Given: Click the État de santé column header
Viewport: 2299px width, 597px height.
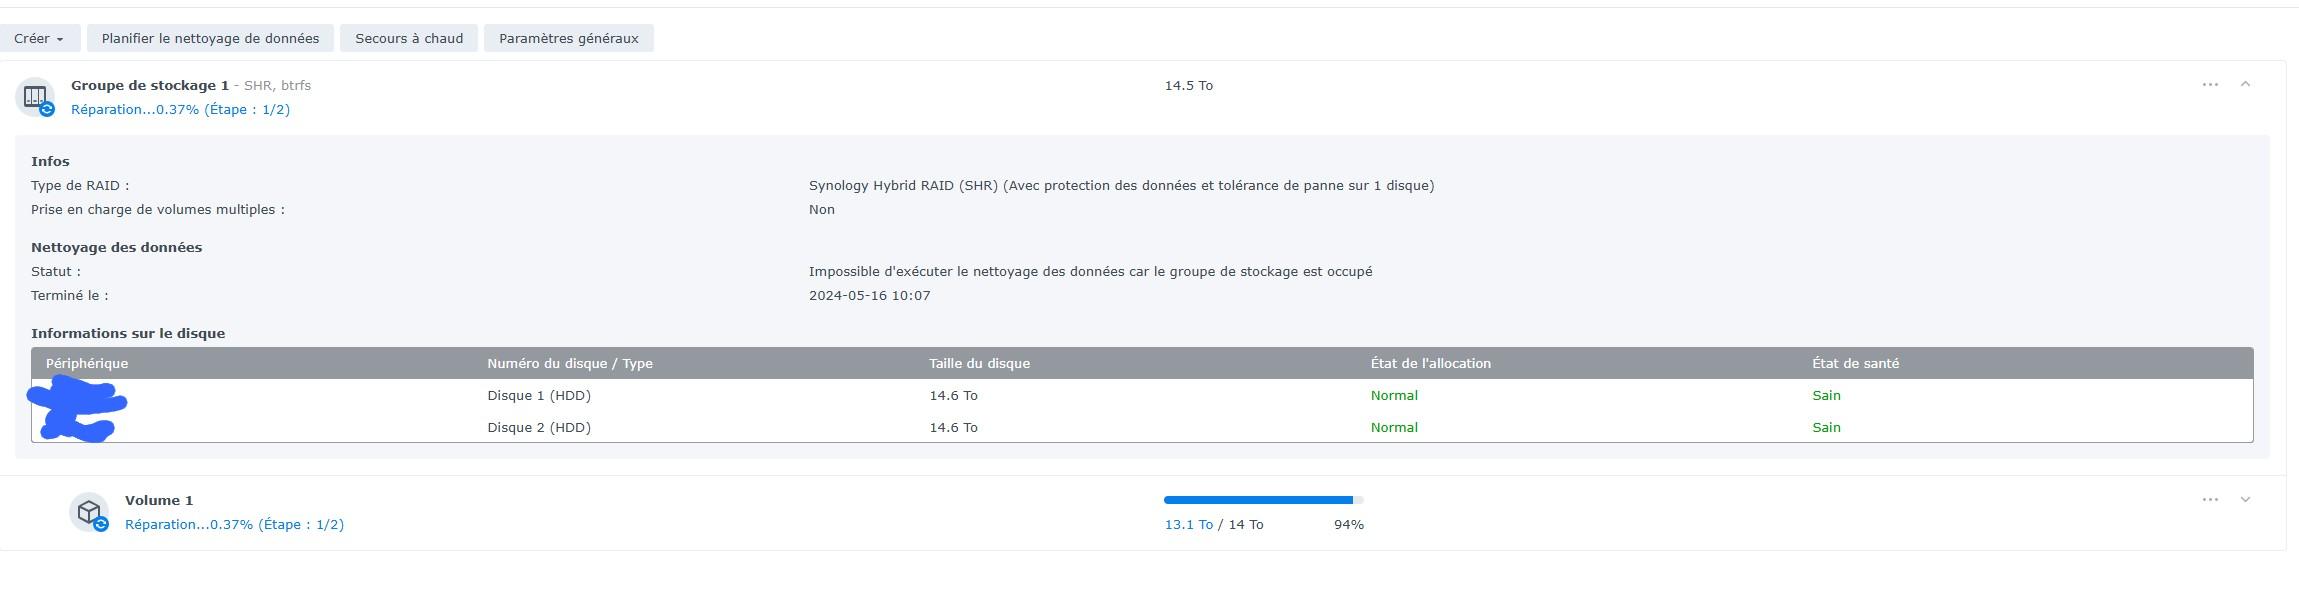Looking at the screenshot, I should coord(1855,364).
